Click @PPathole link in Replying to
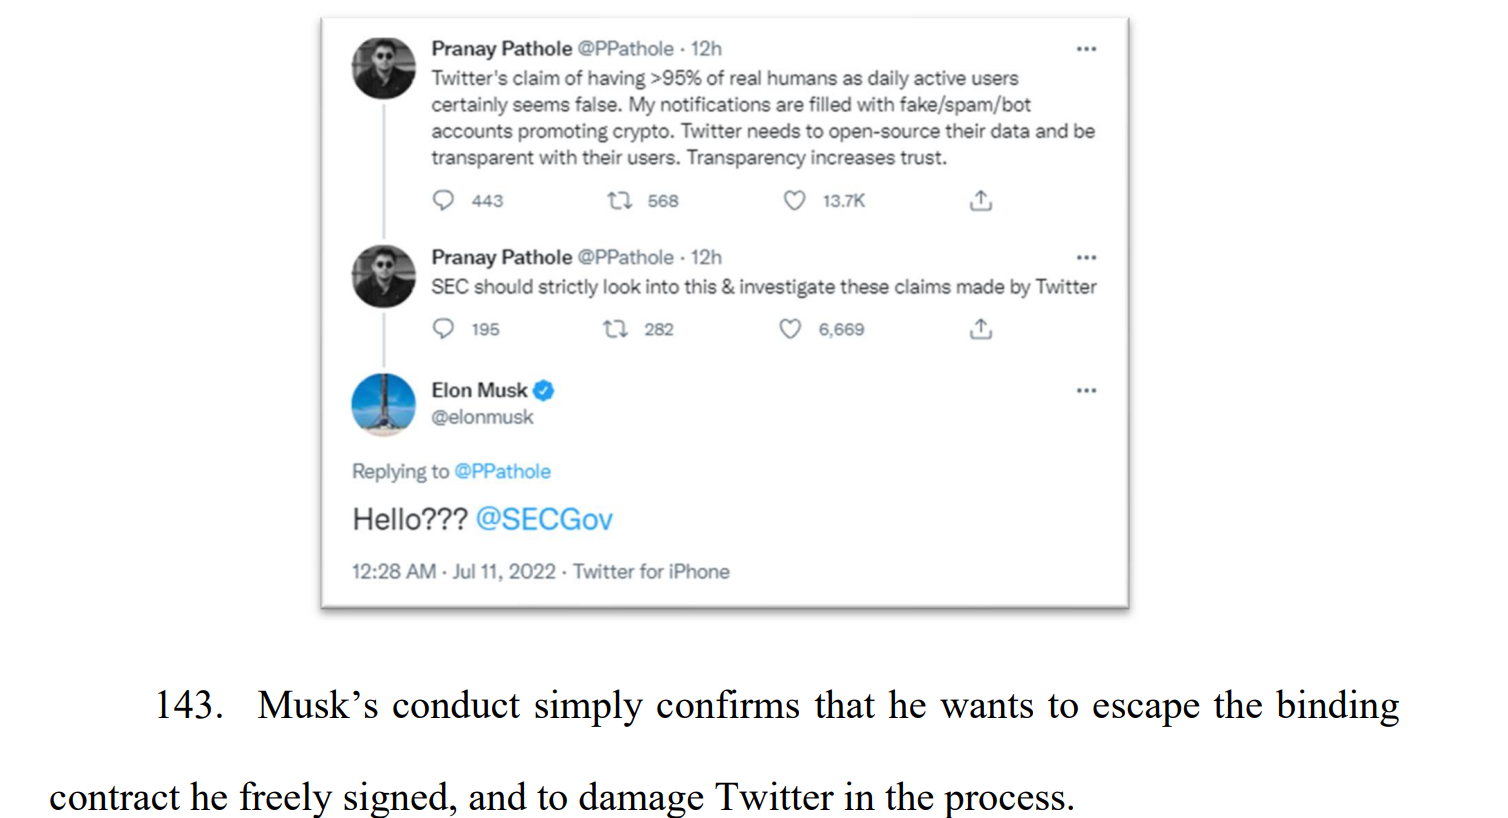 point(502,471)
